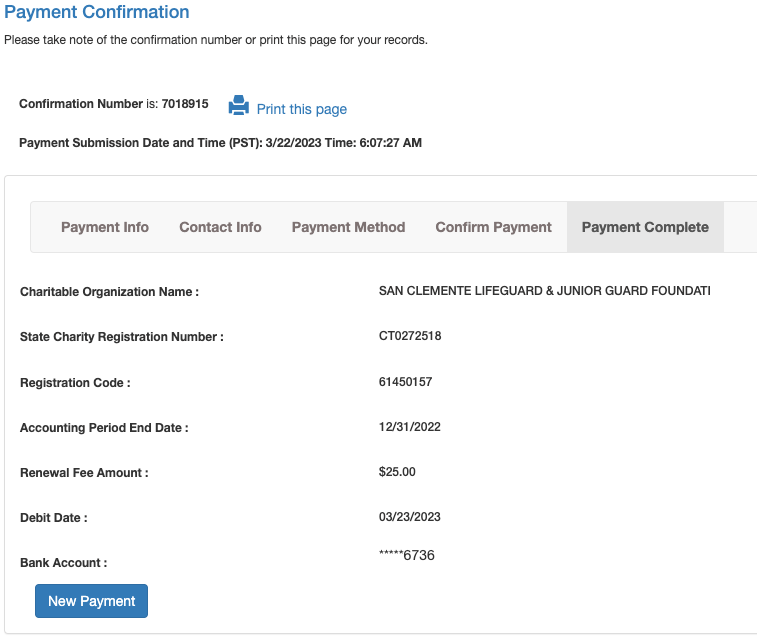Open the Confirm Payment tab

point(493,227)
